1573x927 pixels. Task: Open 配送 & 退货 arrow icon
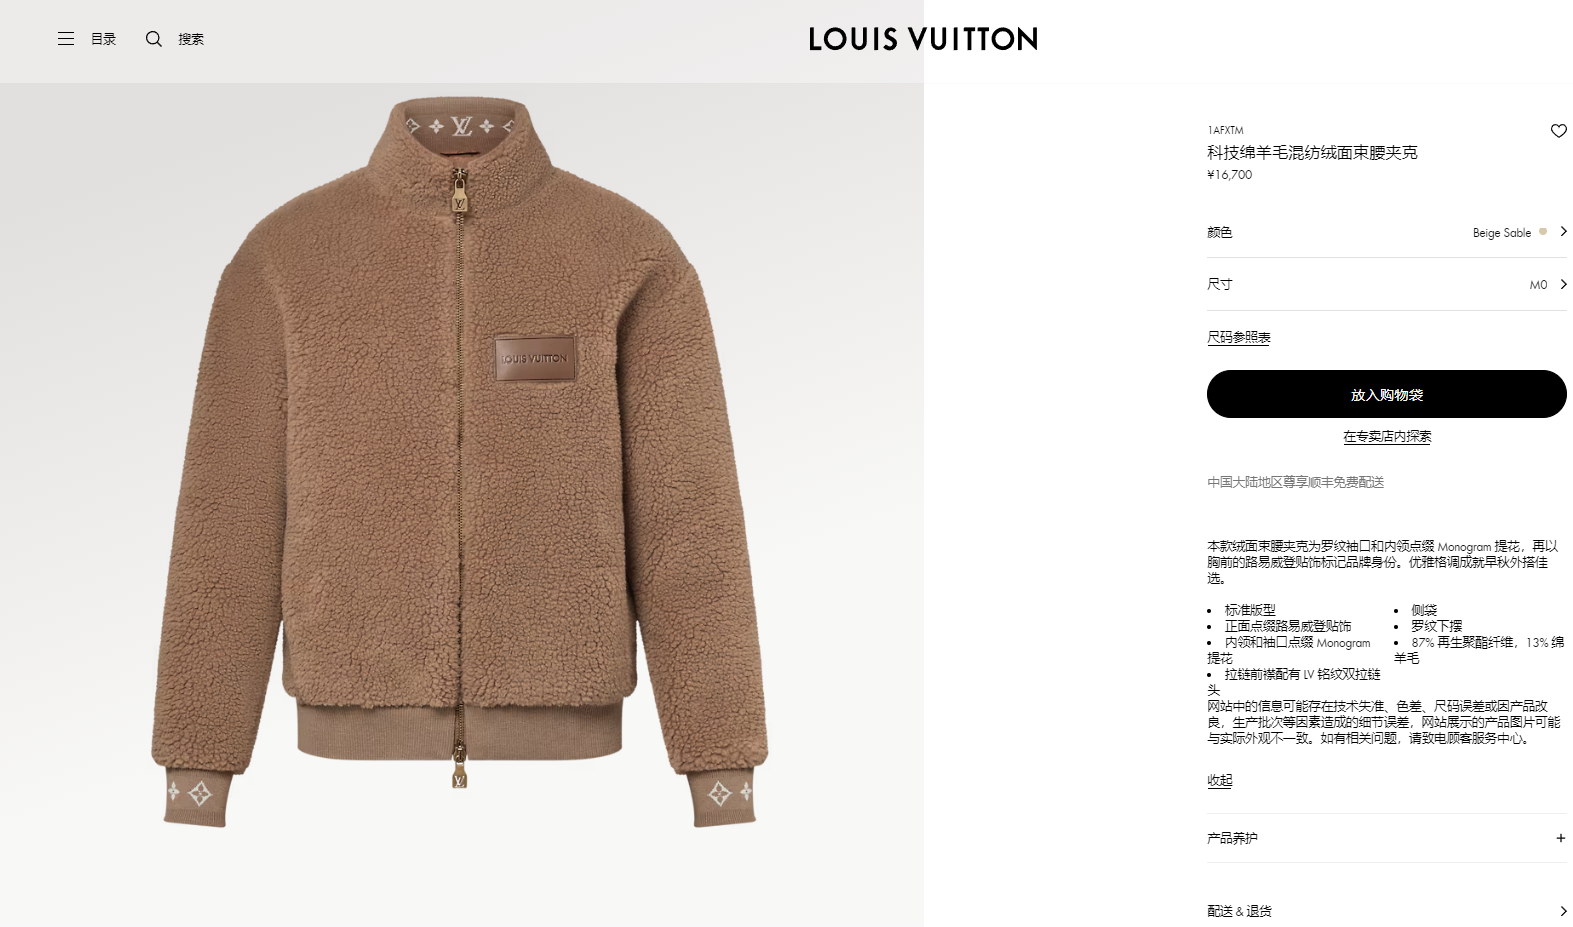(1563, 911)
